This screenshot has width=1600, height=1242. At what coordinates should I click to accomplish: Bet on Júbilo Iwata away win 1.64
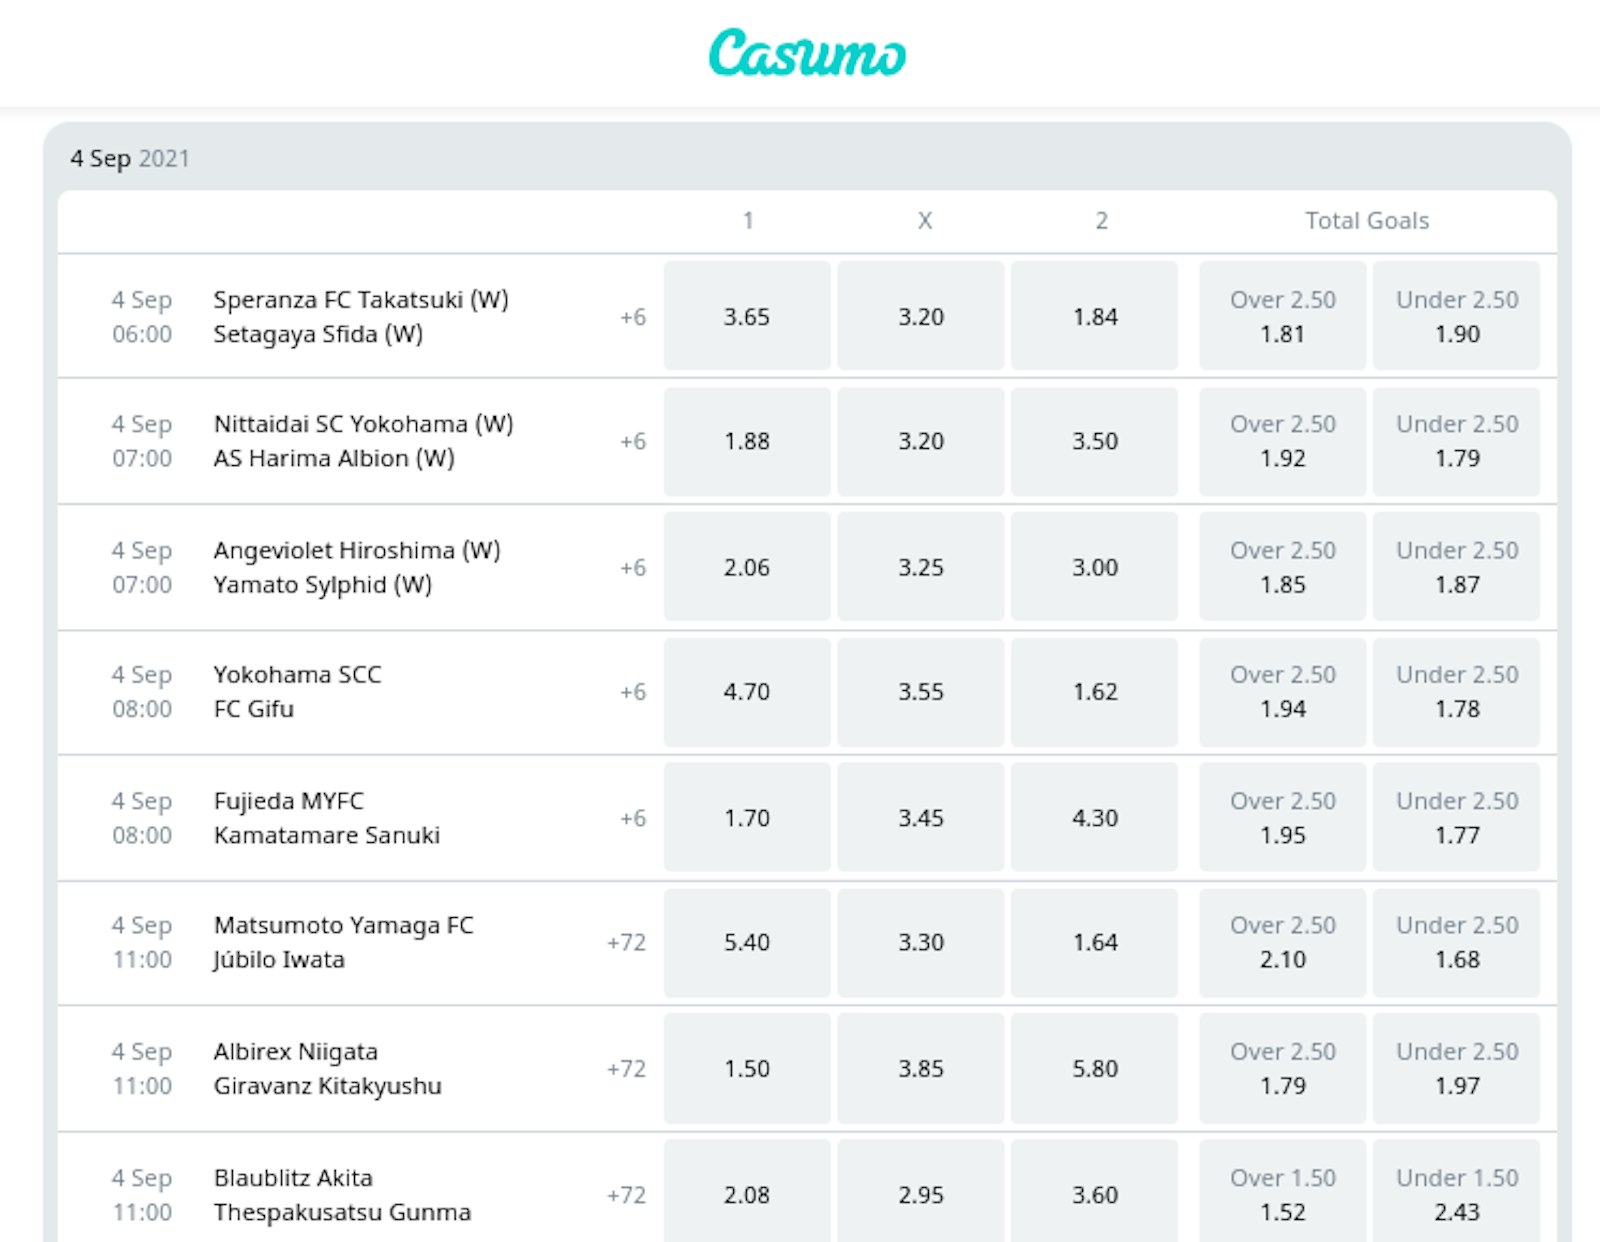click(x=1094, y=942)
